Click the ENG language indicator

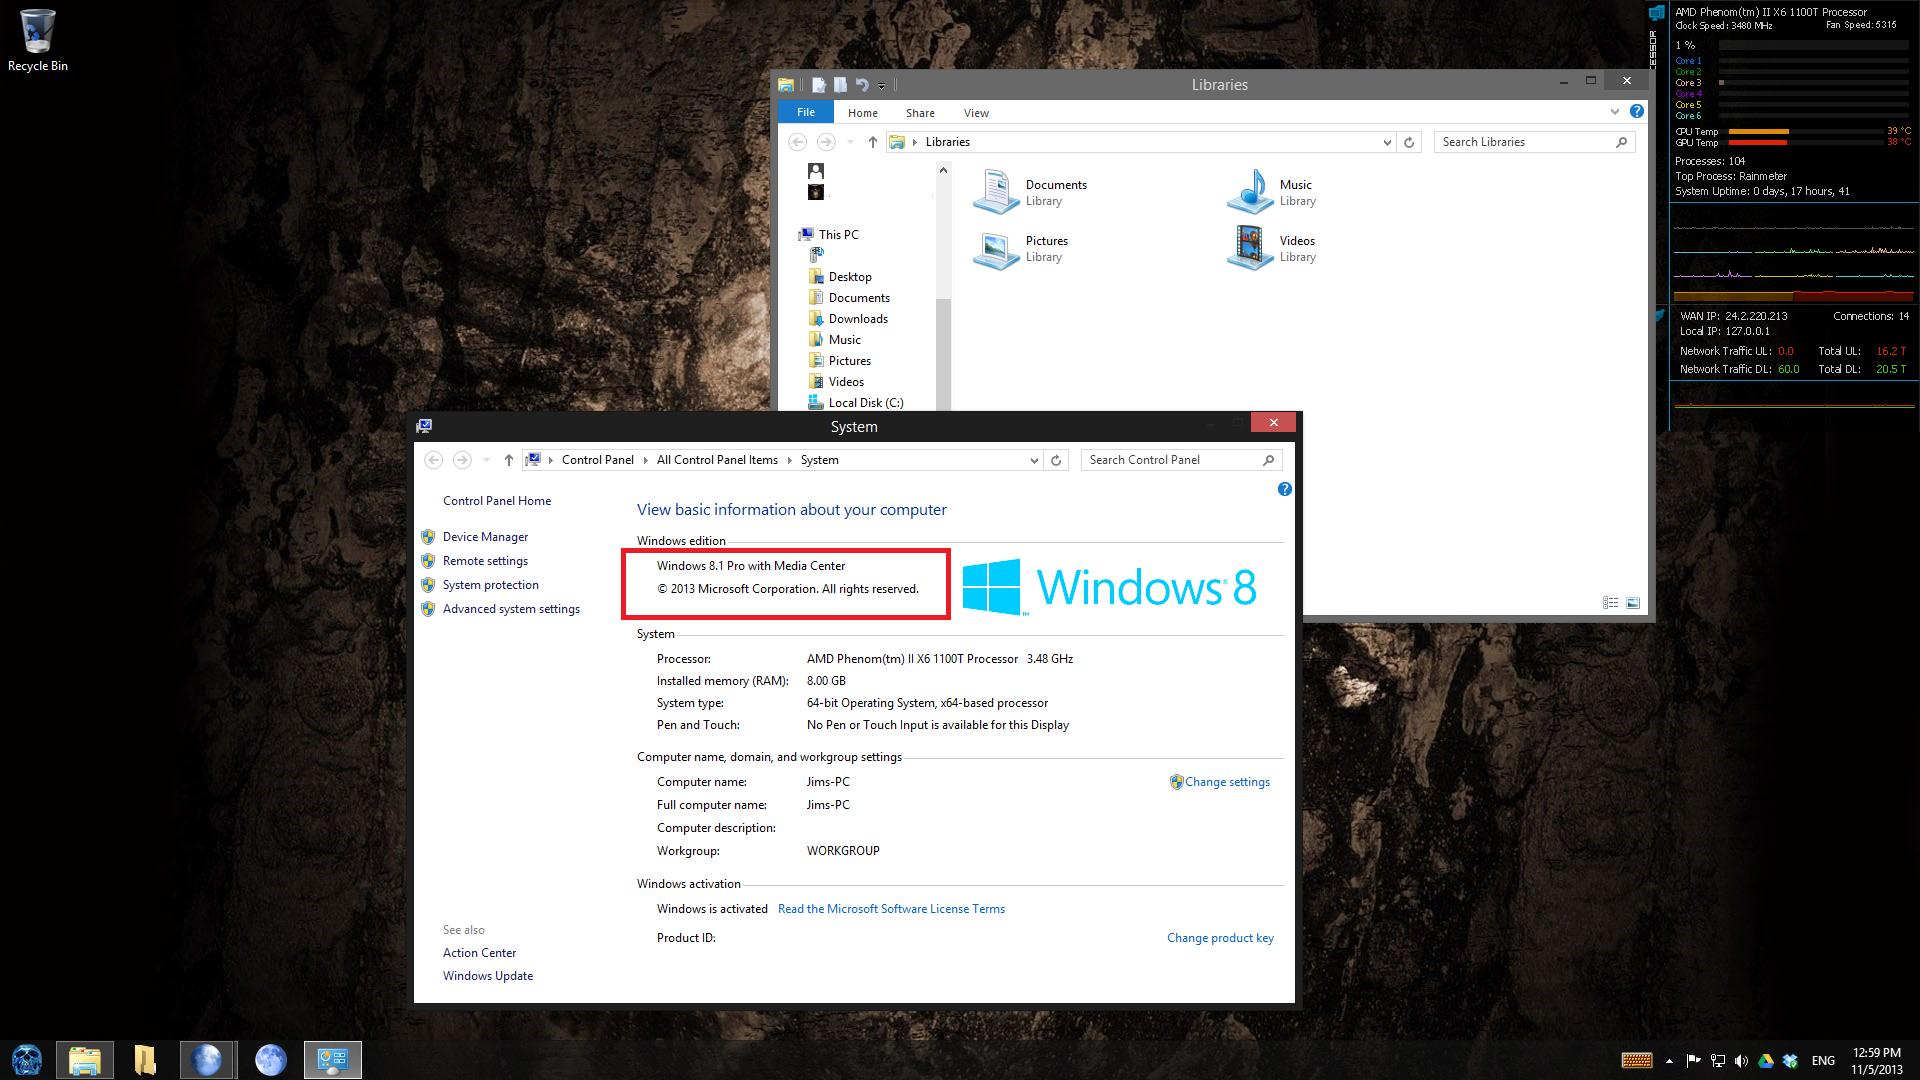pos(1822,1061)
